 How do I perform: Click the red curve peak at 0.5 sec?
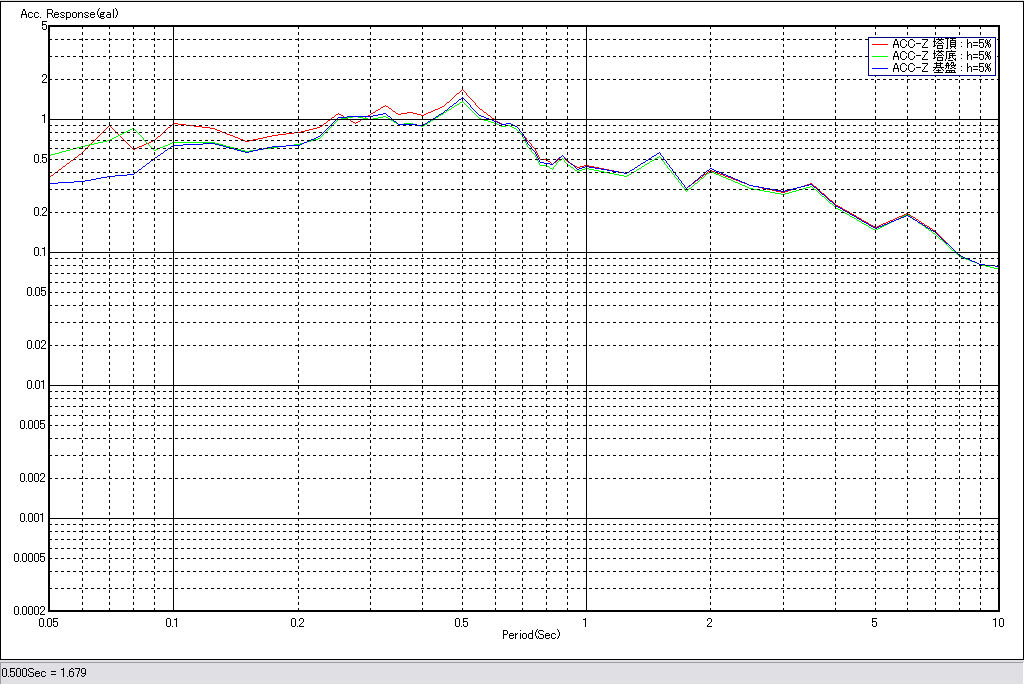[462, 90]
